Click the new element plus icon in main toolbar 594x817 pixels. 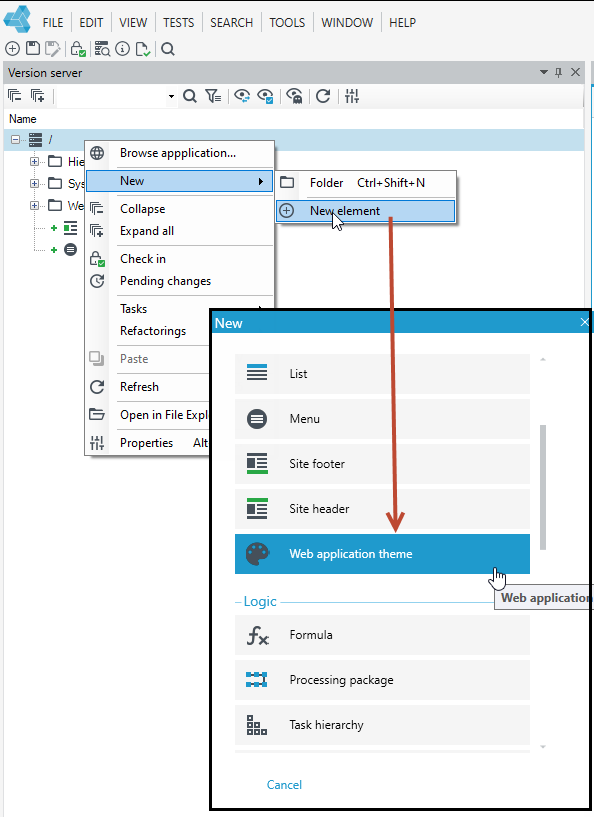[x=13, y=49]
